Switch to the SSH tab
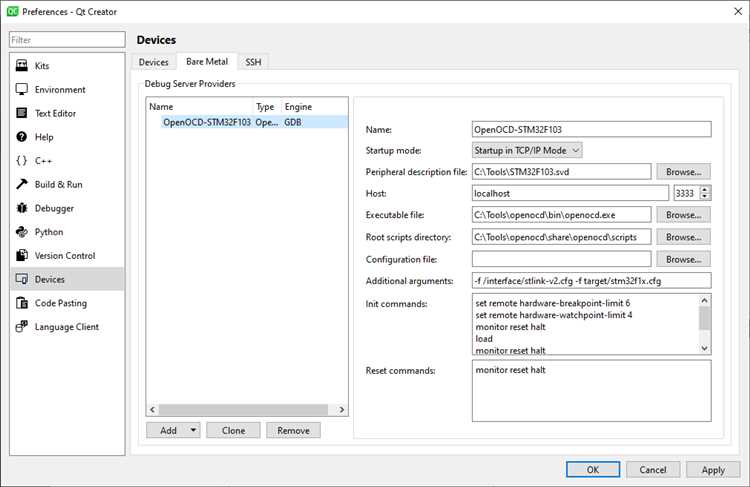This screenshot has width=750, height=487. pos(253,62)
